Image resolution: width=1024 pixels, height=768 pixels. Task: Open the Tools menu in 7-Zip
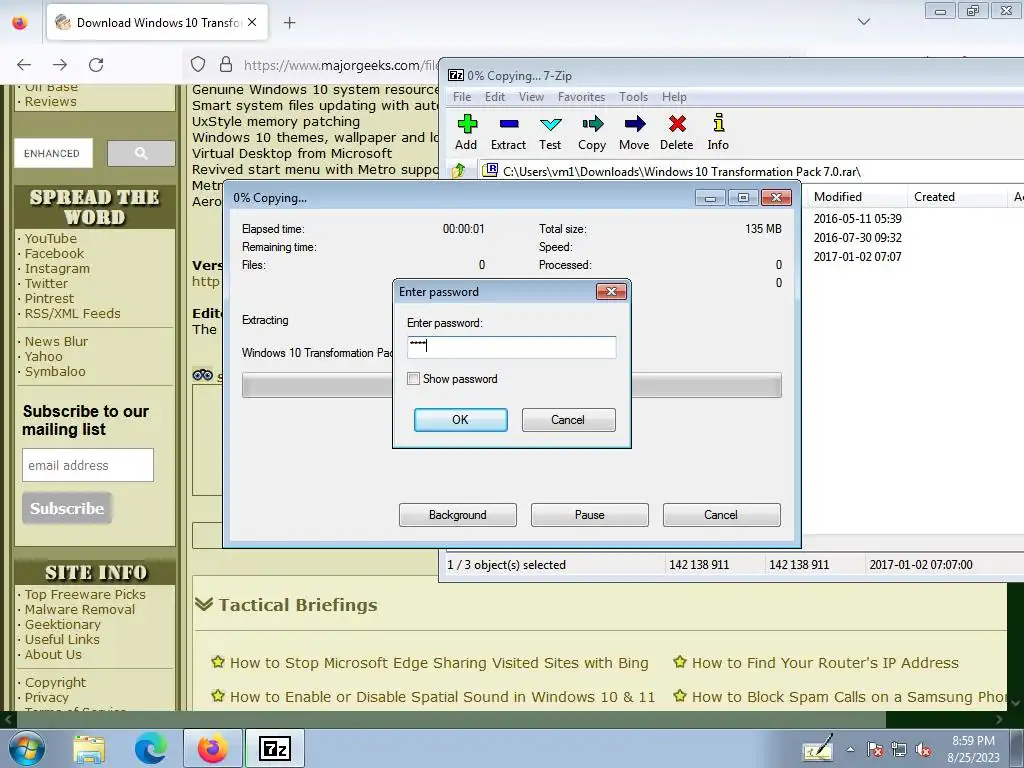(x=633, y=97)
